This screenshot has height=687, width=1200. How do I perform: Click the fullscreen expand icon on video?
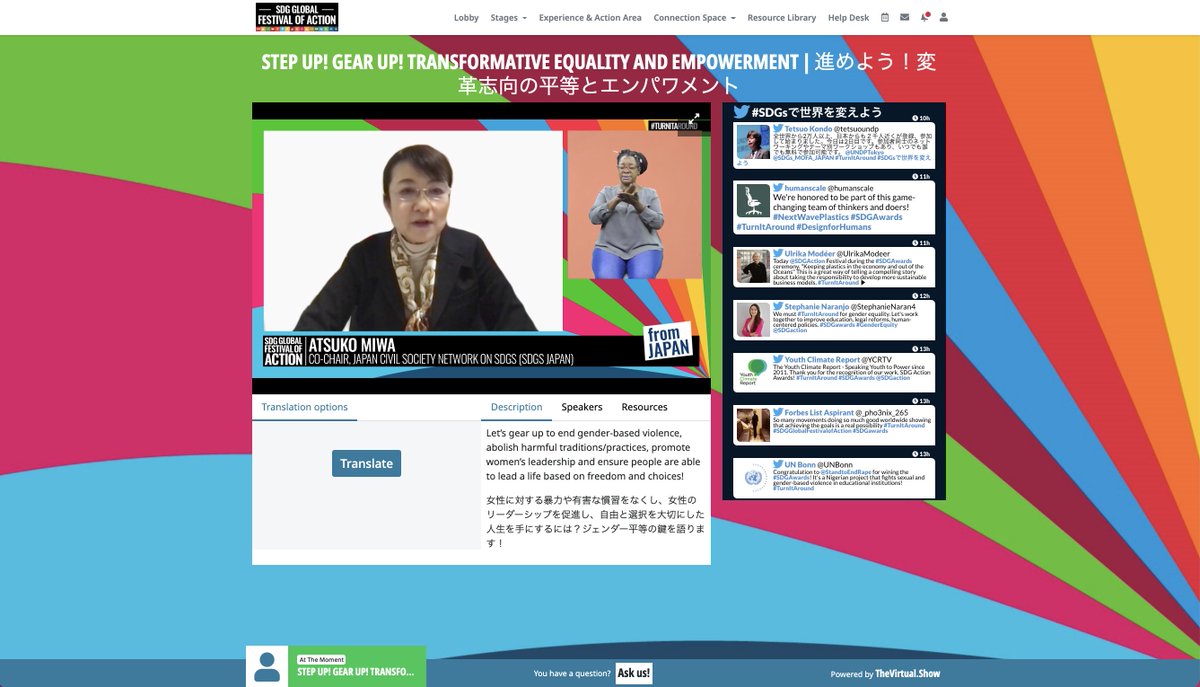point(693,118)
